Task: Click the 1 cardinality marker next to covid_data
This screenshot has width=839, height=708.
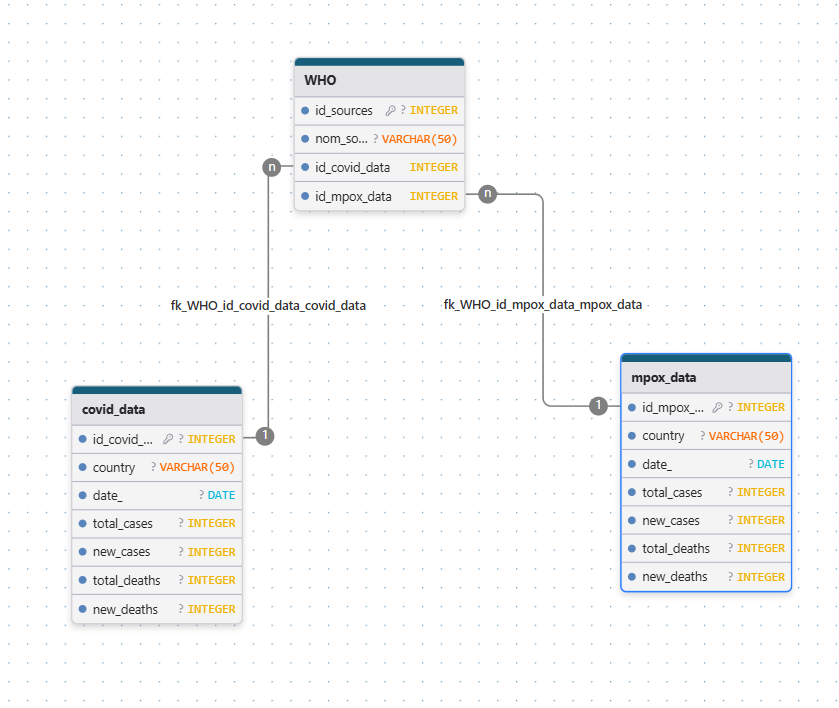Action: tap(265, 436)
